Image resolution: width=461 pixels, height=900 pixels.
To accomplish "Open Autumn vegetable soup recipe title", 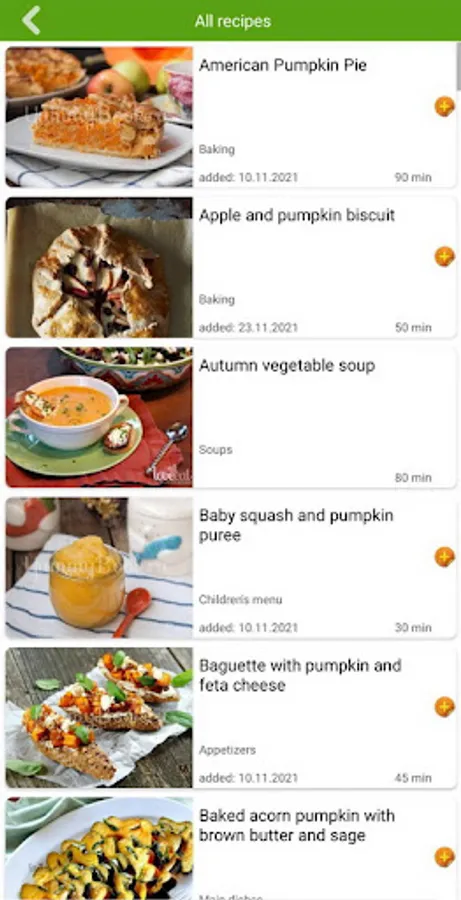I will tap(286, 366).
